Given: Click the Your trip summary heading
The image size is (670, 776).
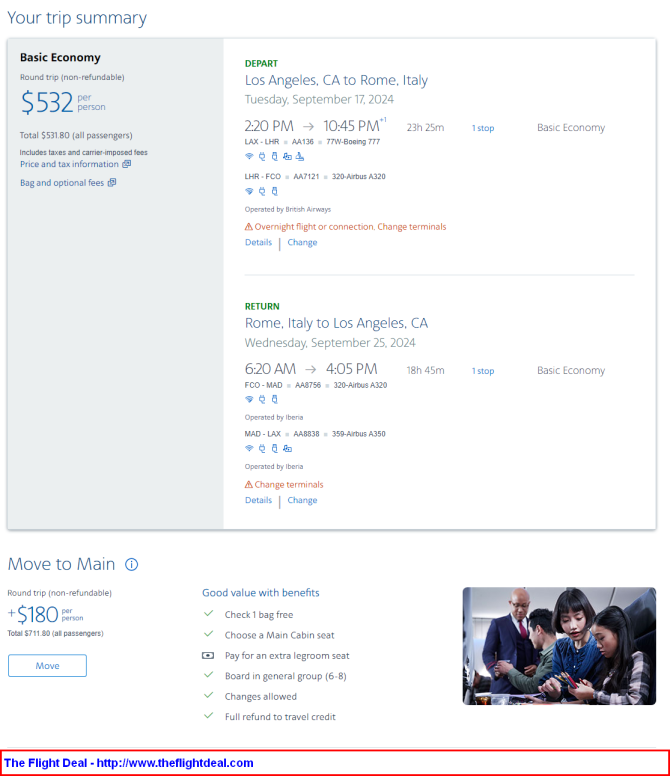Looking at the screenshot, I should tap(77, 18).
